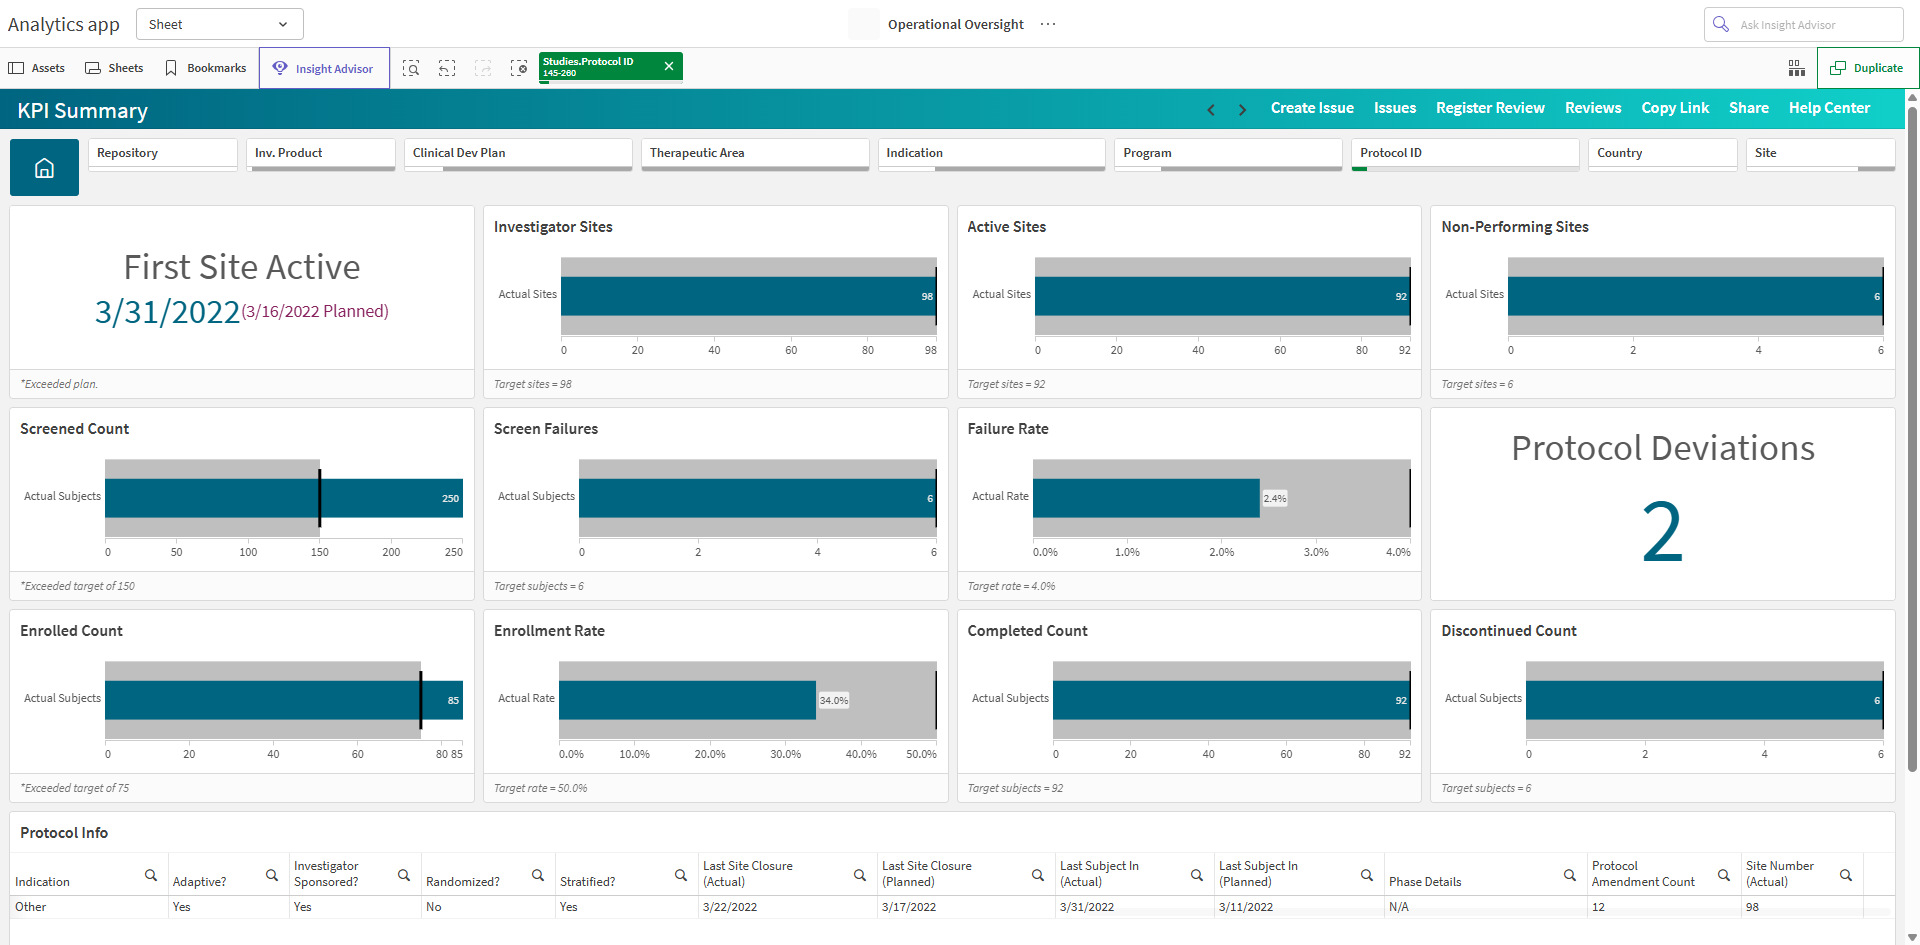This screenshot has height=945, width=1920.
Task: Select the '12' amendment count cell
Action: click(1662, 907)
